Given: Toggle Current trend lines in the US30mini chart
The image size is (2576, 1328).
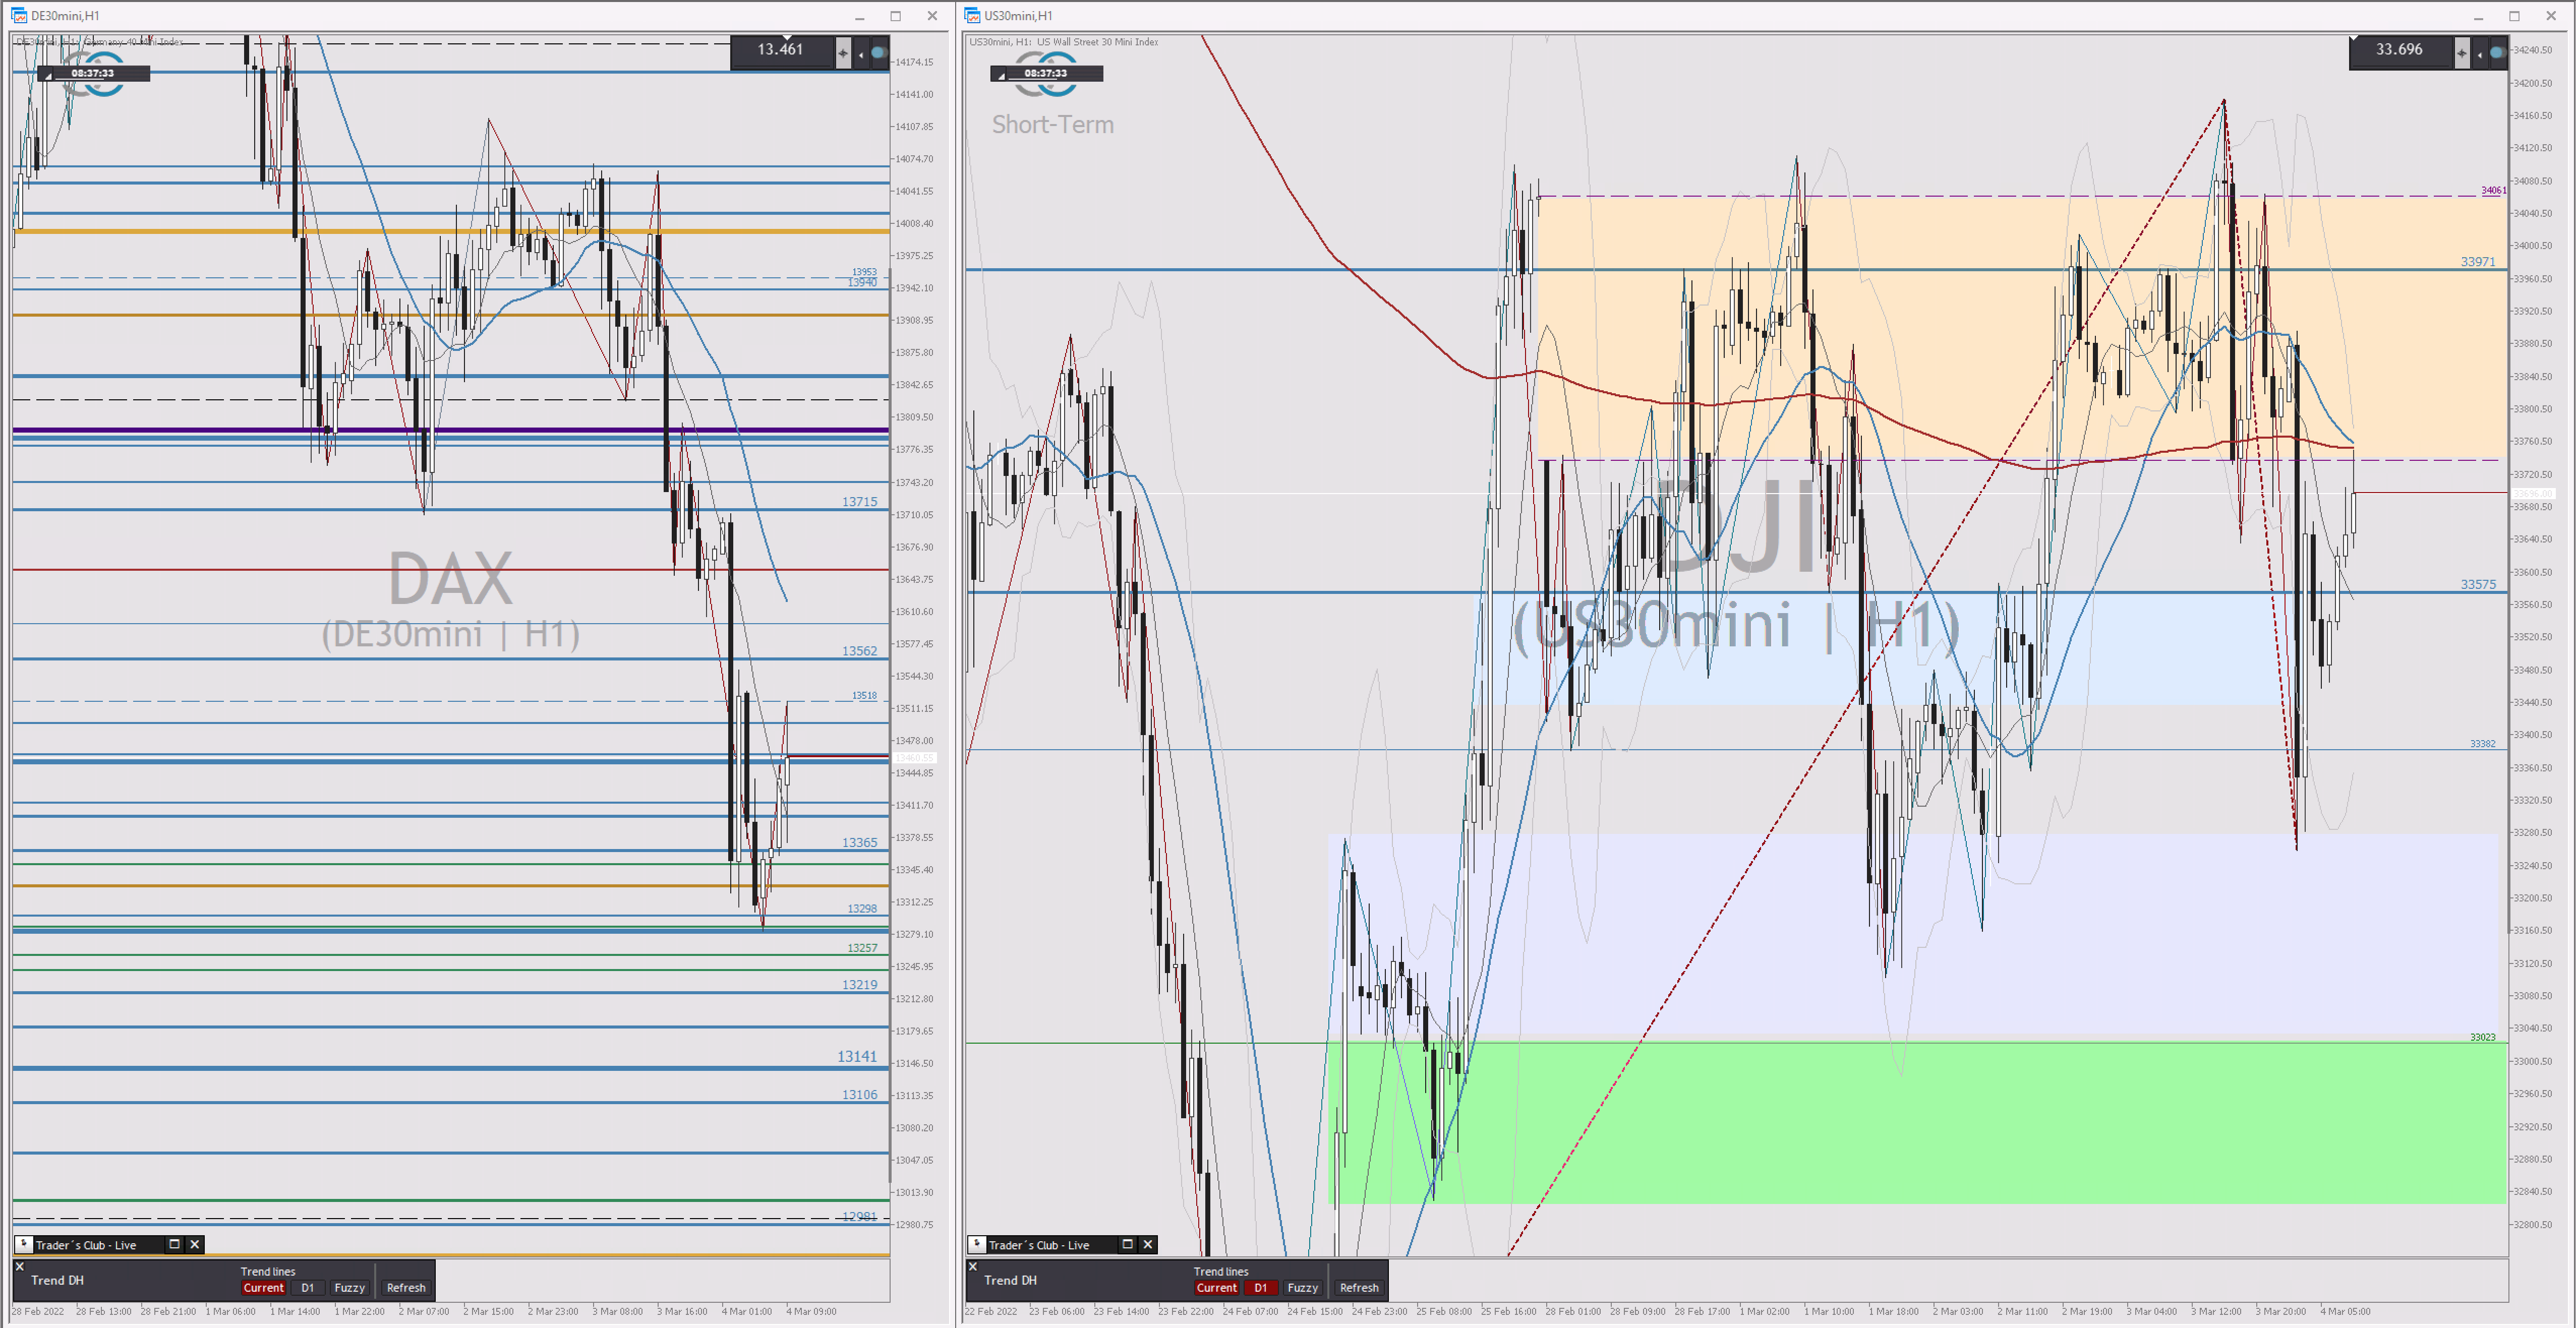Looking at the screenshot, I should click(1217, 1288).
